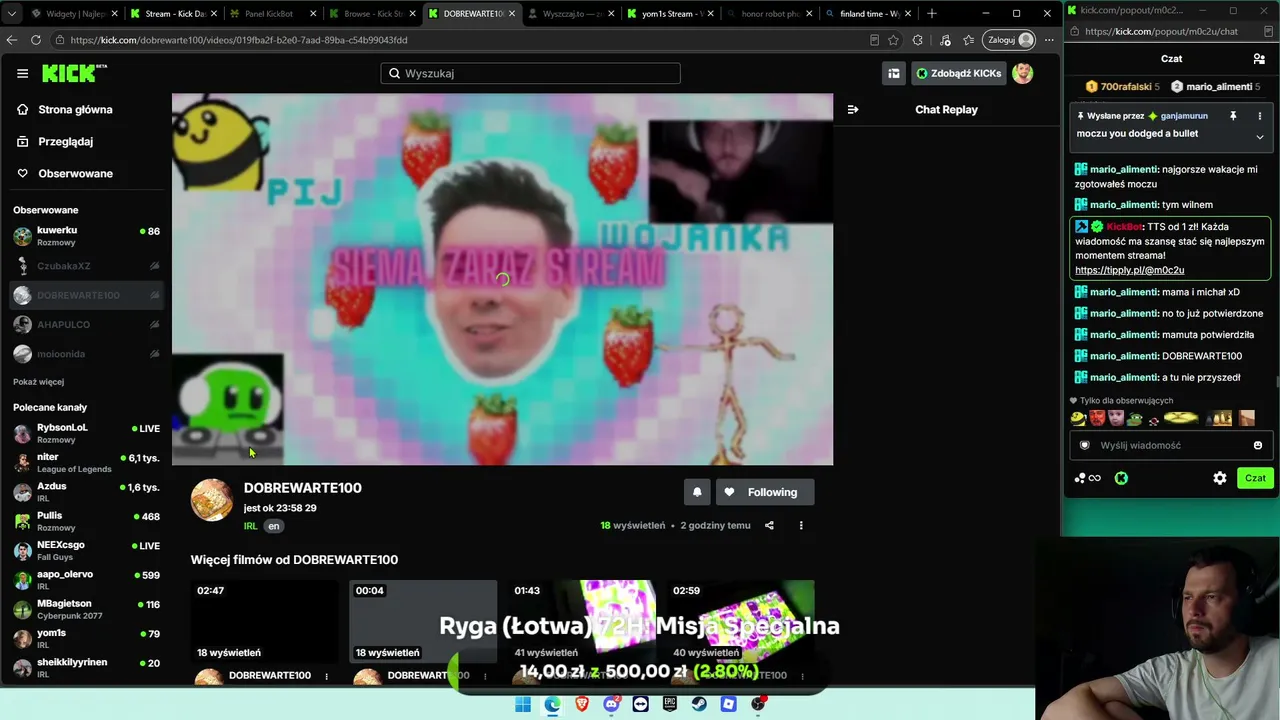The image size is (1280, 720).
Task: Open followed channel AHAPULCO
Action: click(x=87, y=325)
